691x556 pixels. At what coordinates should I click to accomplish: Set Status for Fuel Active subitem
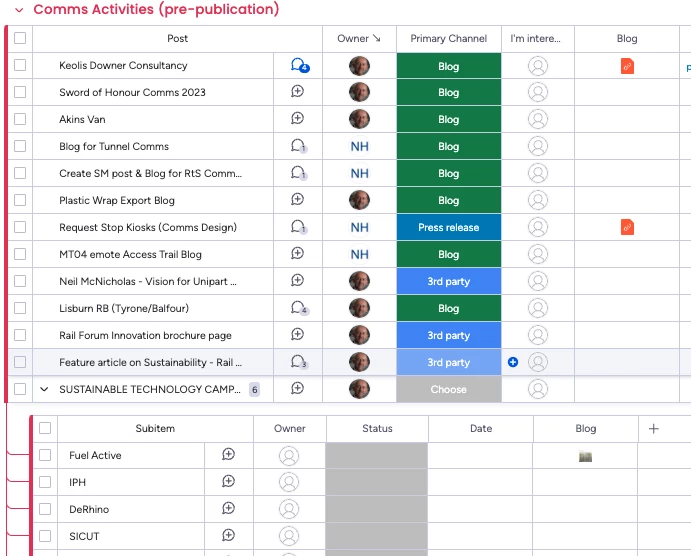click(377, 456)
